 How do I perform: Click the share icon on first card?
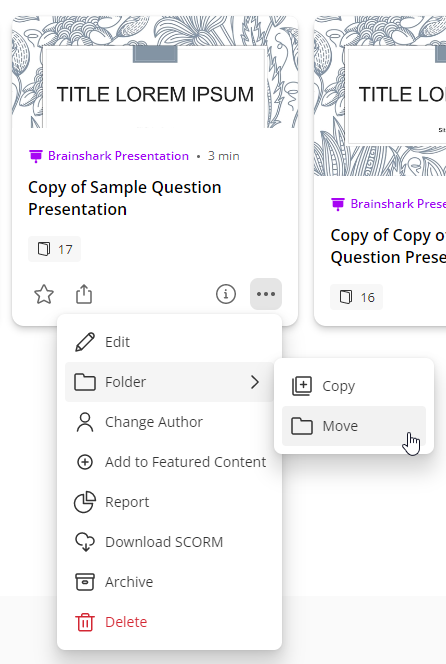click(84, 294)
